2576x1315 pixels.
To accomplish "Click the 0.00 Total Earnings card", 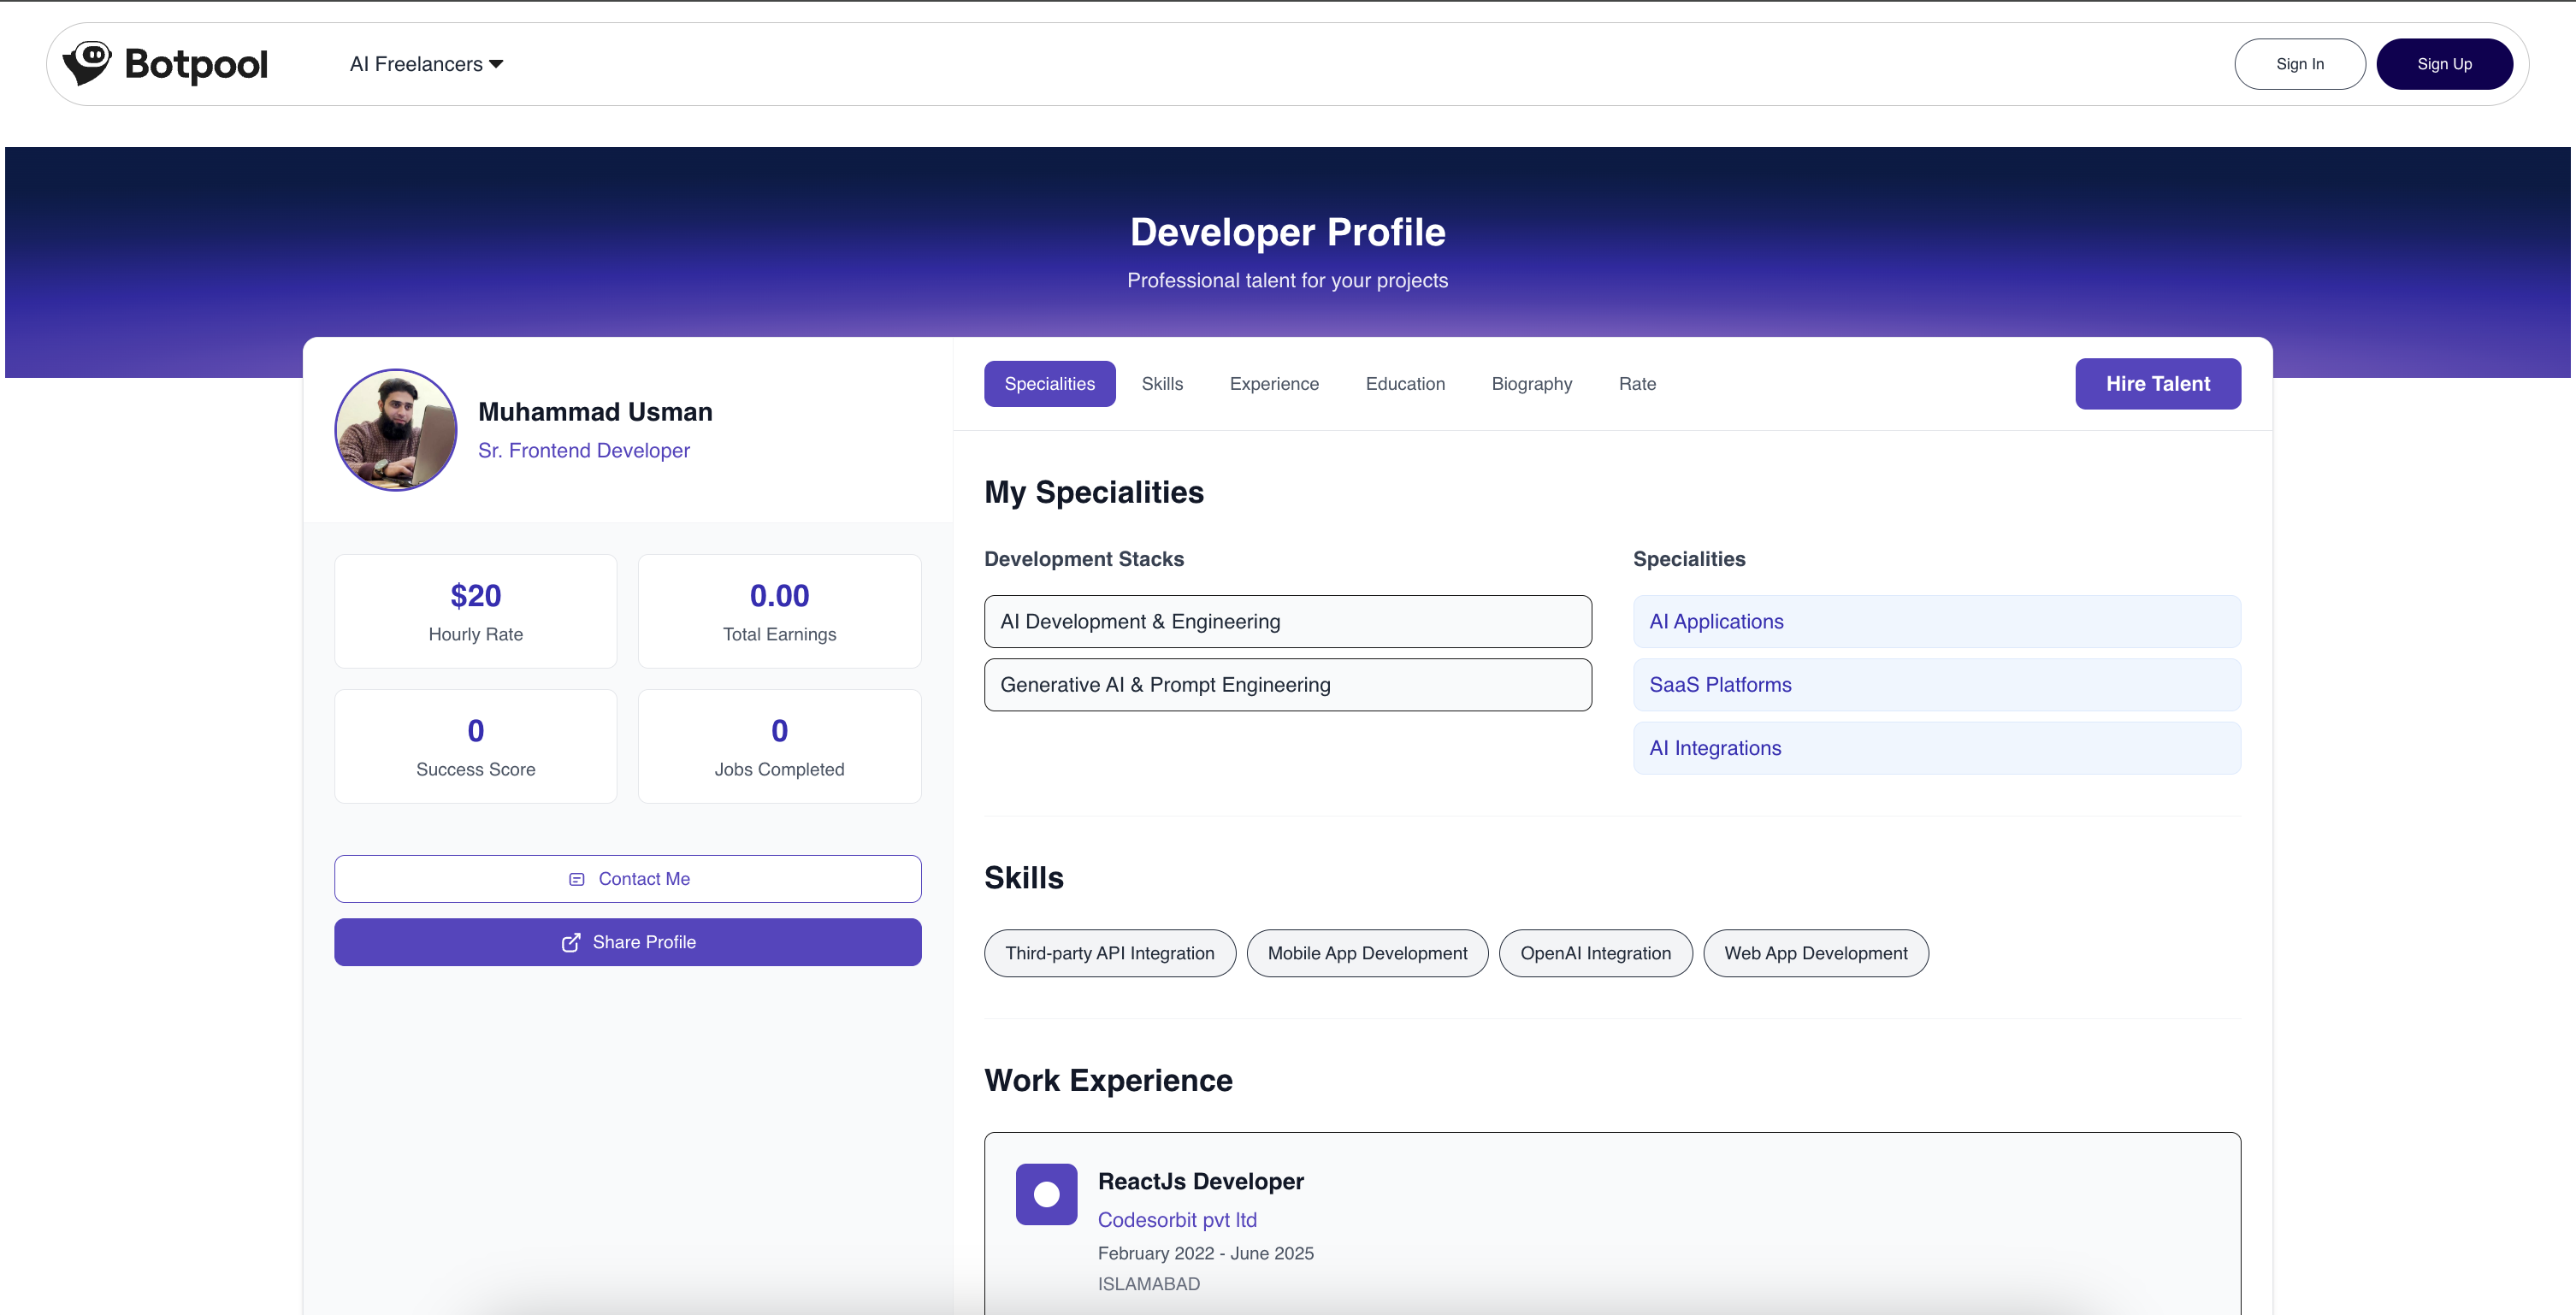I will click(x=779, y=611).
